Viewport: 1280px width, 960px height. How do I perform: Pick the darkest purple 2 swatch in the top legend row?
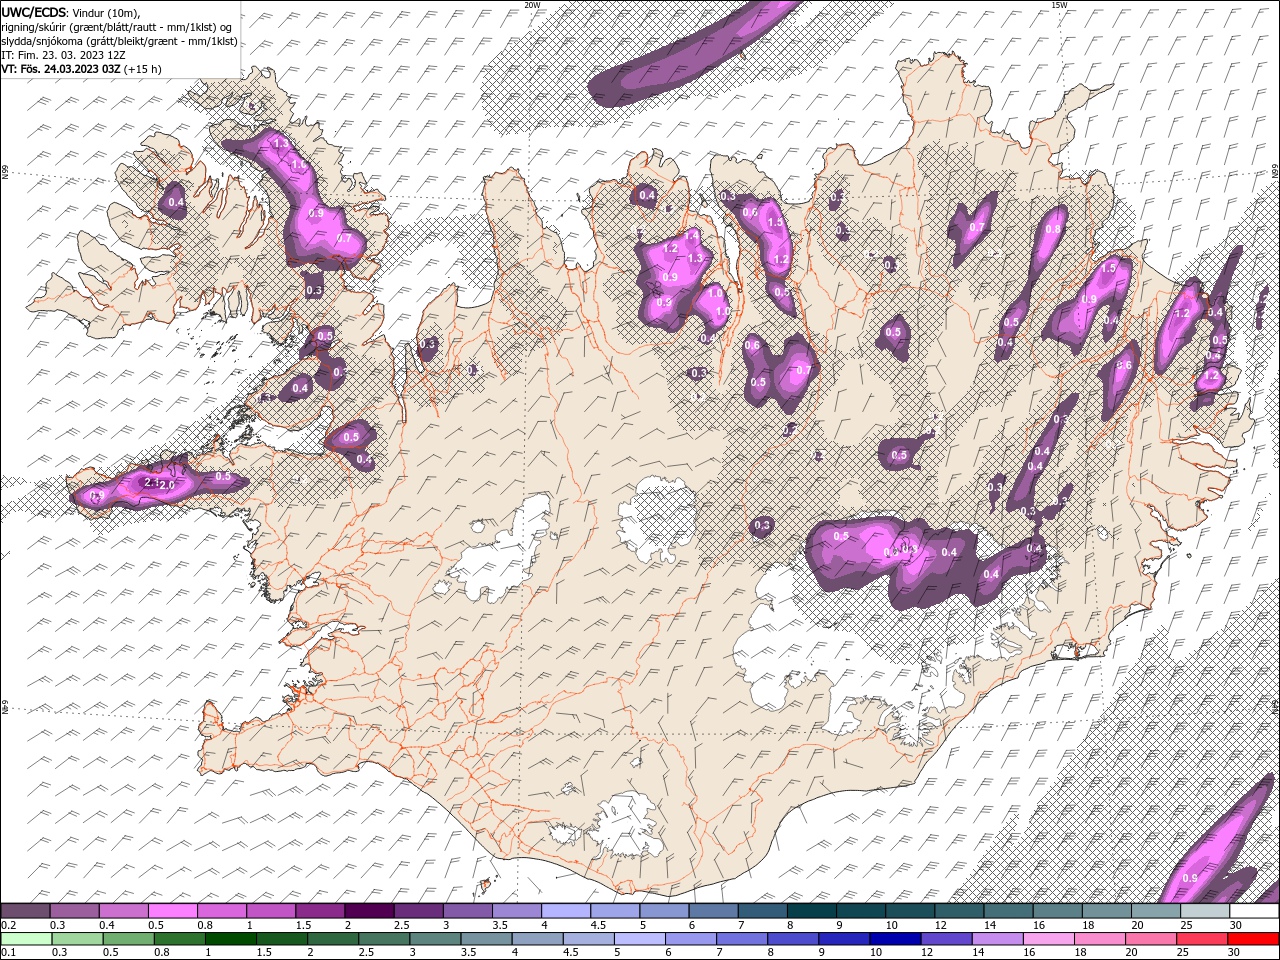[369, 911]
